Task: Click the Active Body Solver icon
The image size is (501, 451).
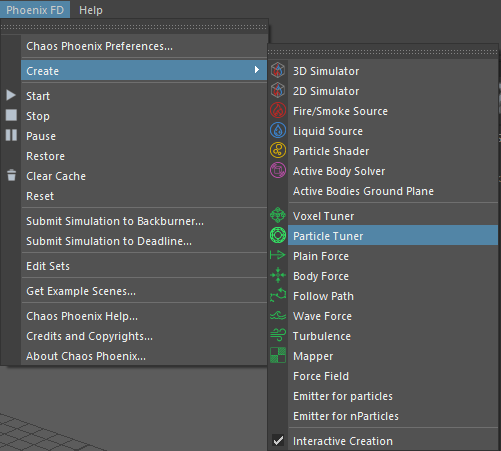Action: (278, 170)
